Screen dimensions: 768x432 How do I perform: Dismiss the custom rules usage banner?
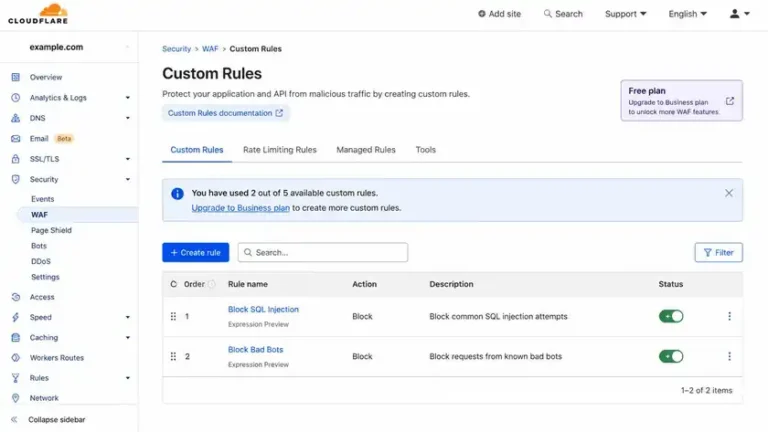[729, 193]
